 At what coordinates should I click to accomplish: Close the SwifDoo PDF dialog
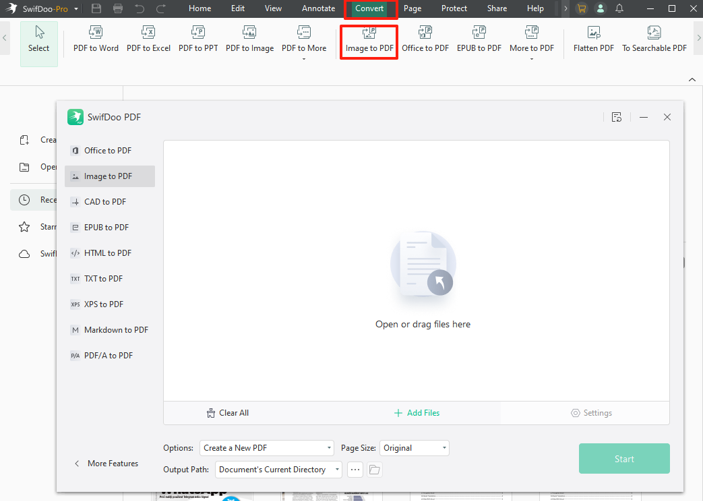pos(667,117)
